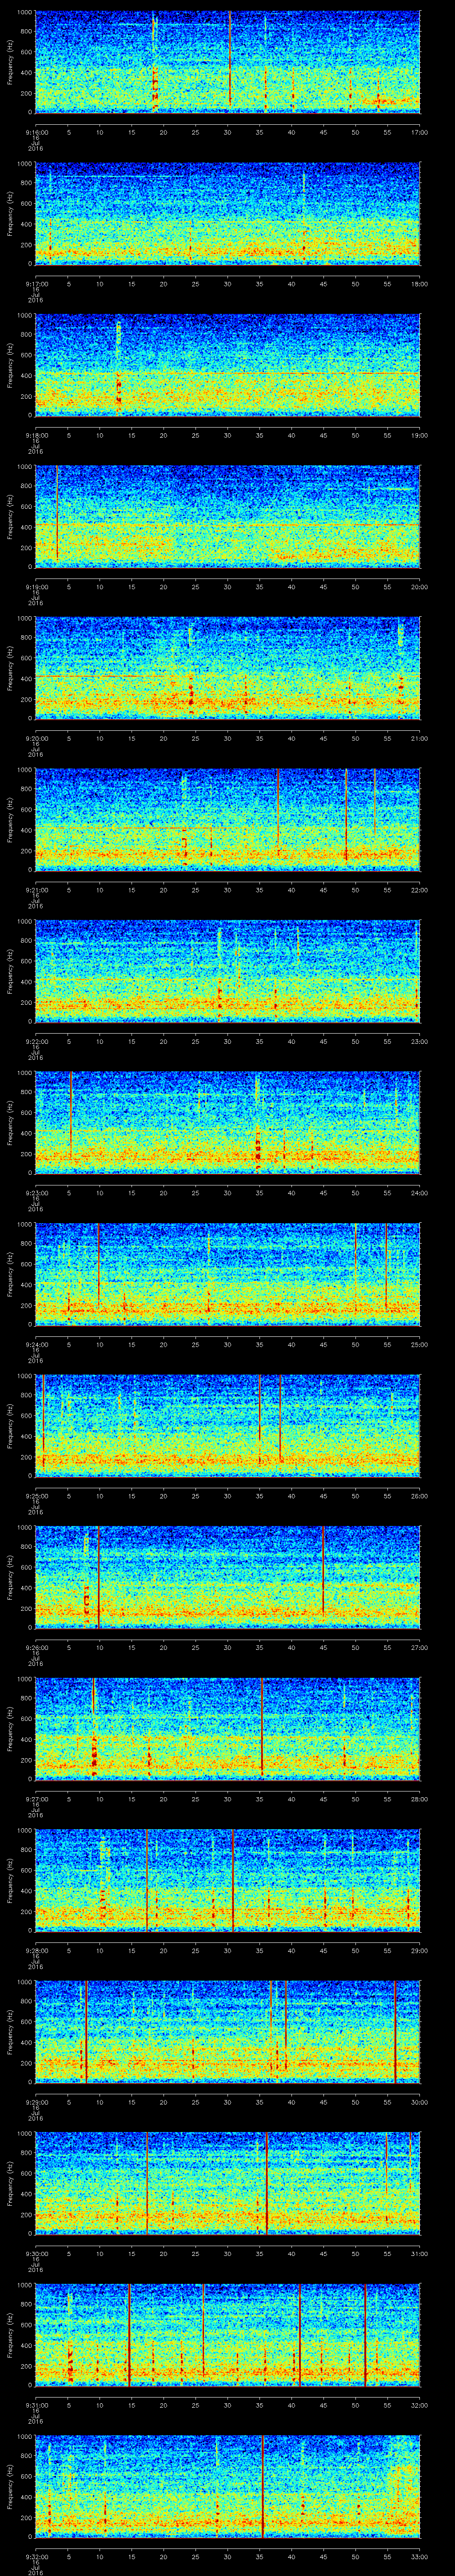Click the "9:32:00" start time label
The width and height of the screenshot is (455, 2576).
tap(36, 2556)
